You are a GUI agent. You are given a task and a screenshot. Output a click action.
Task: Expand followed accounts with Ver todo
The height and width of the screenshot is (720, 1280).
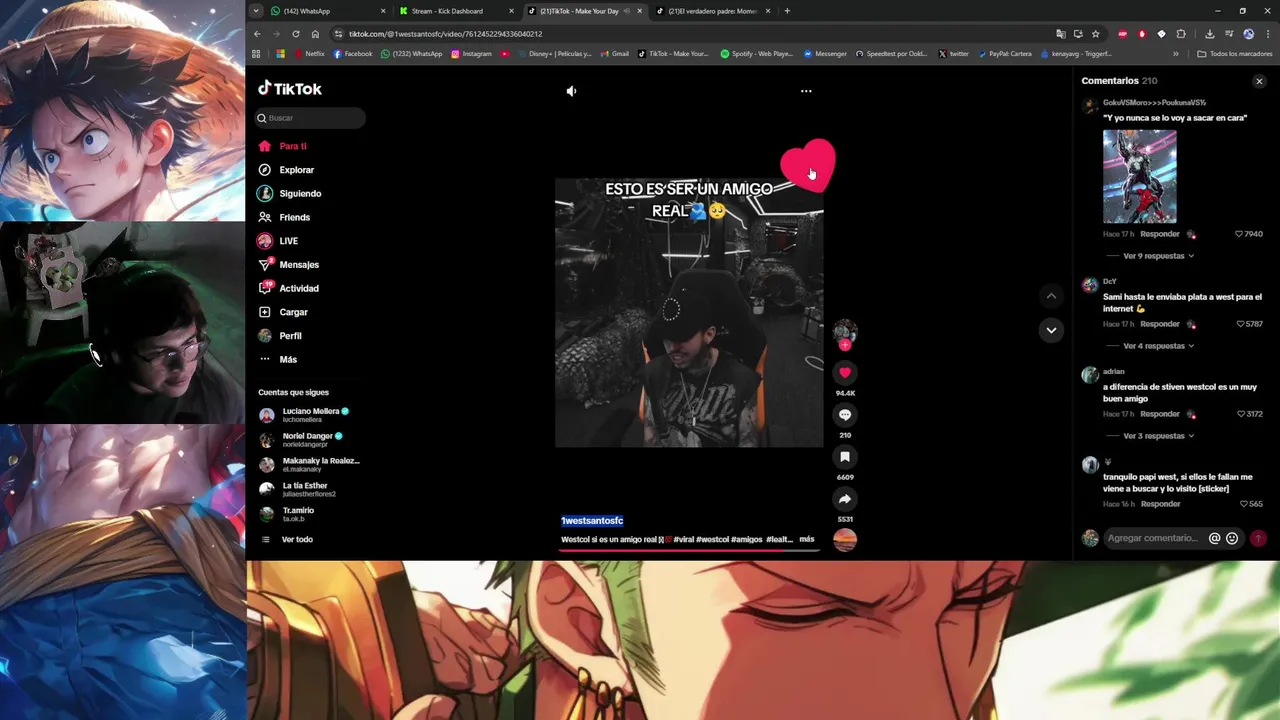coord(287,540)
